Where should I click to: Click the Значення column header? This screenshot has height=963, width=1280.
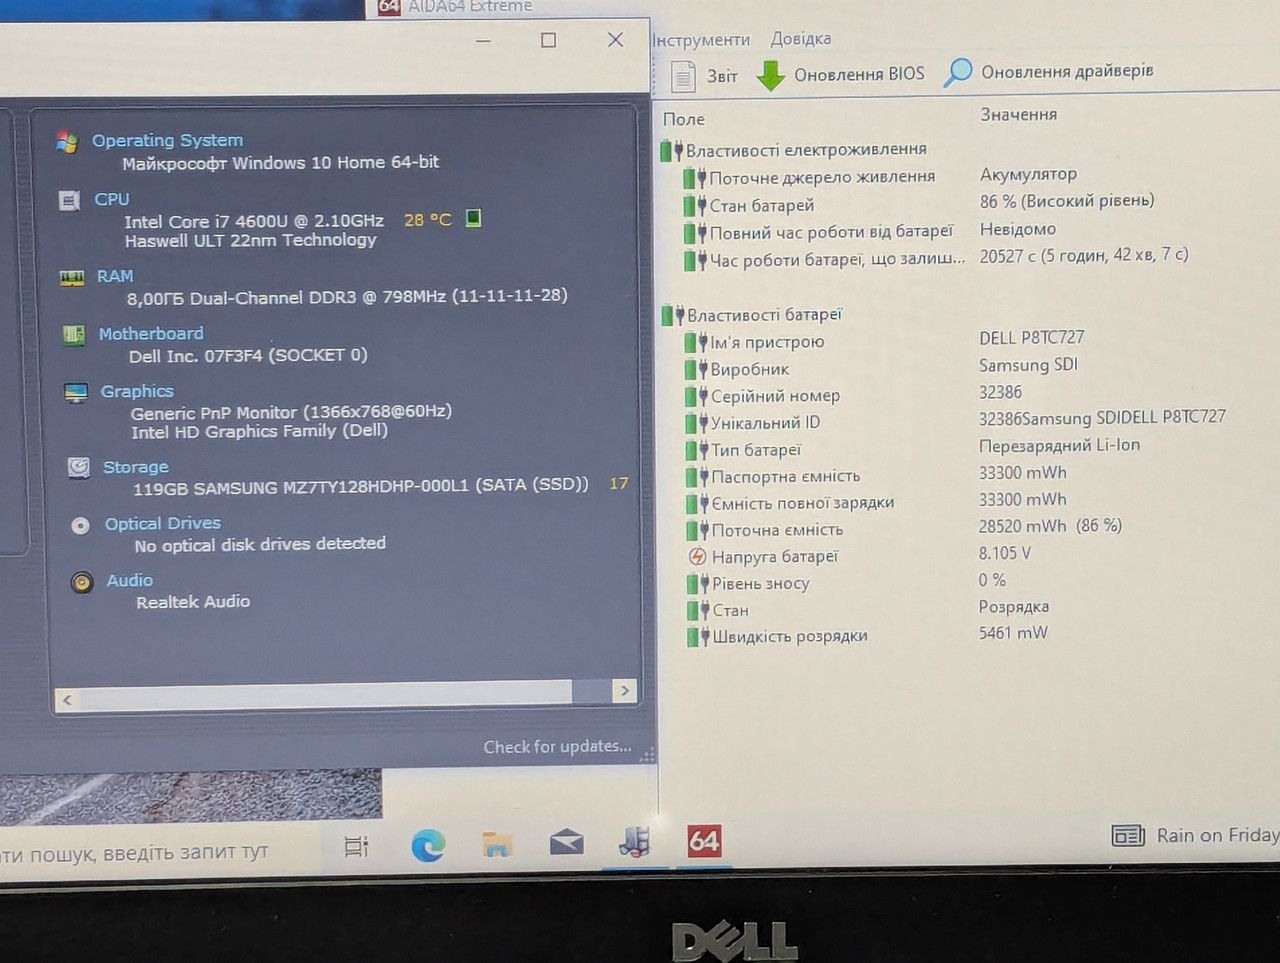[1019, 115]
